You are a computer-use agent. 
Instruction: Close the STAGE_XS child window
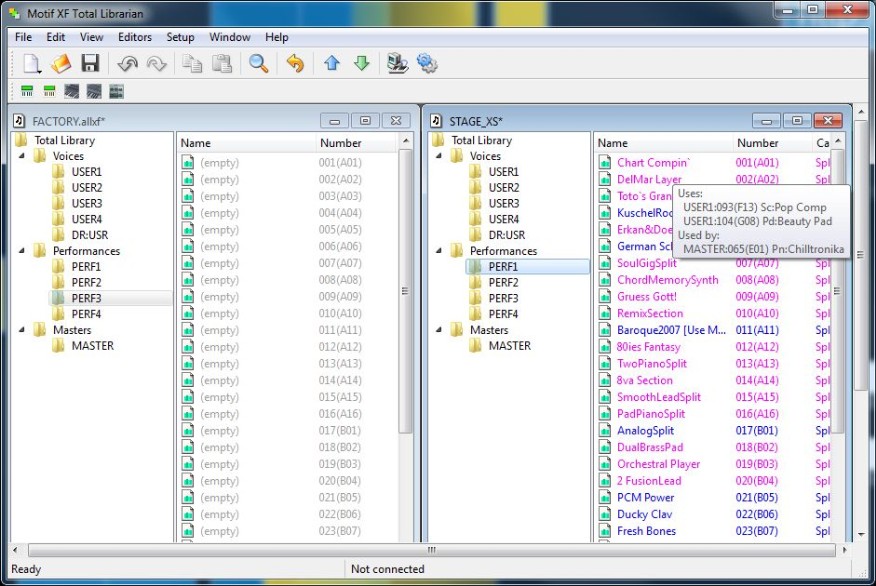point(828,121)
